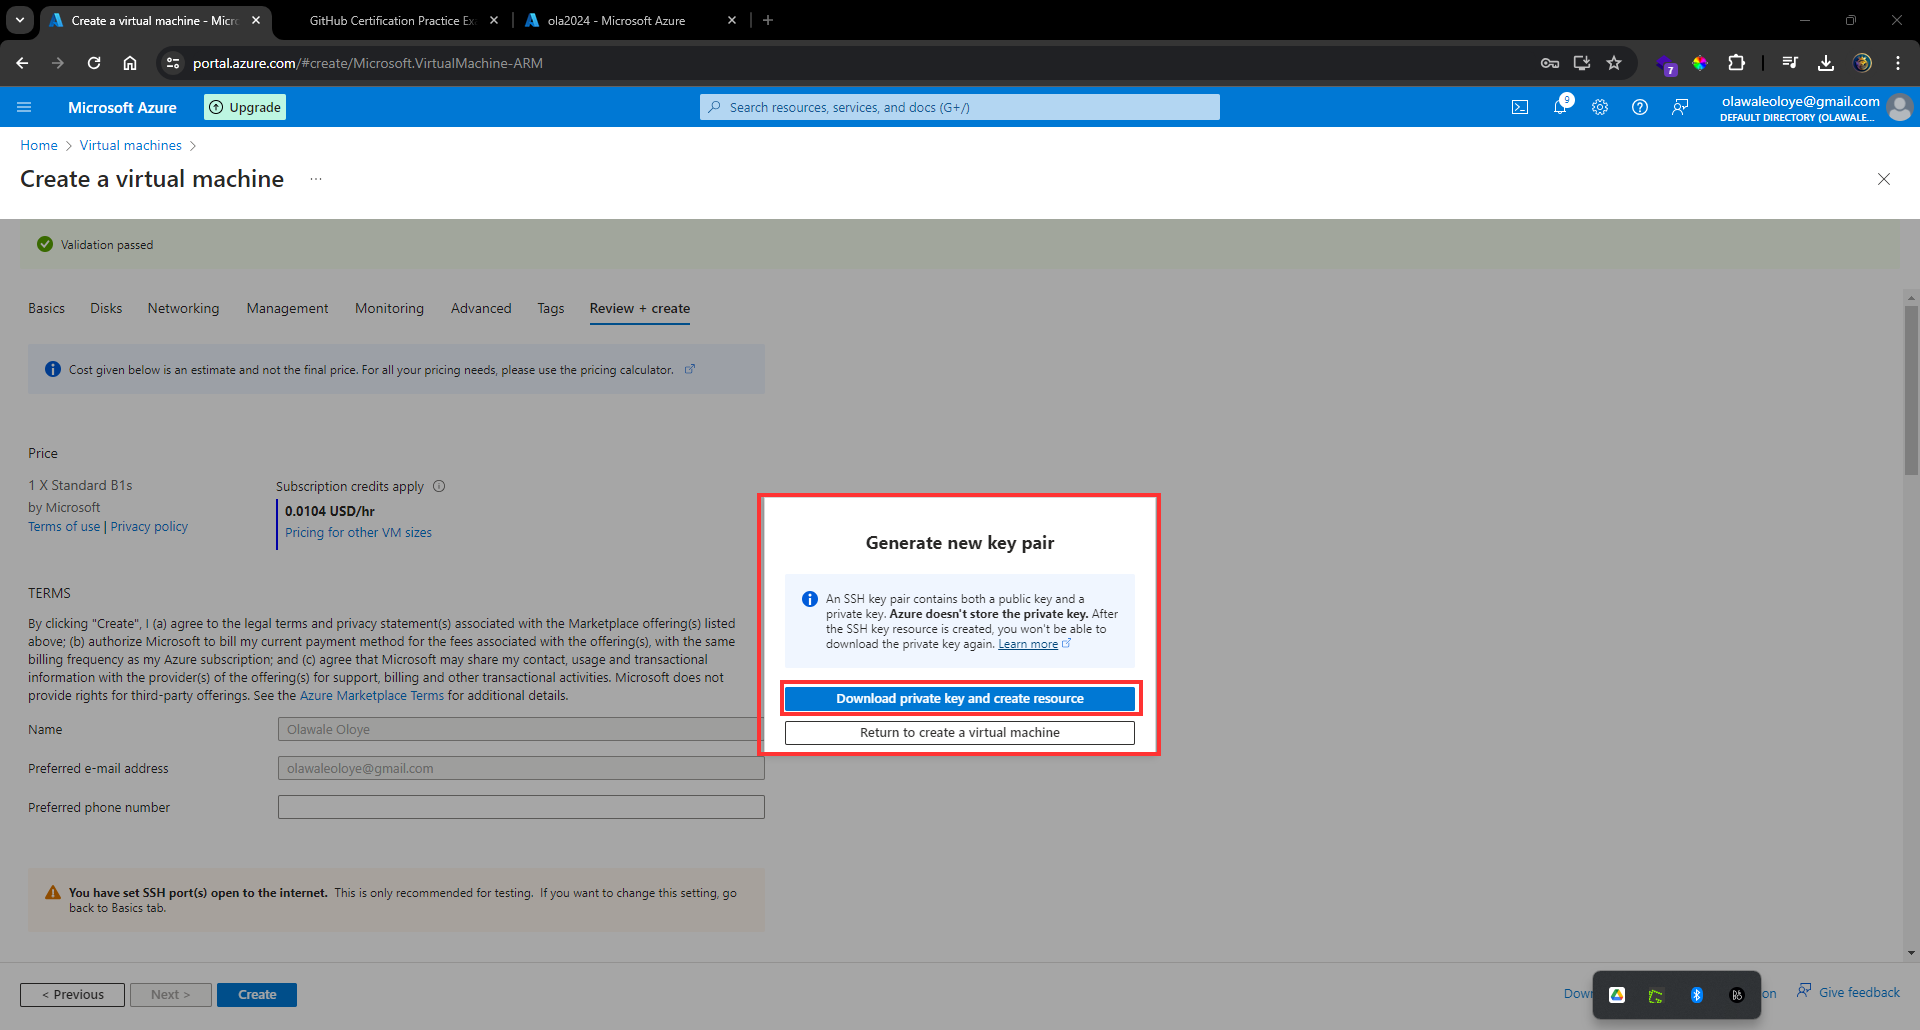
Task: Switch to the Advanced tab
Action: tap(481, 308)
